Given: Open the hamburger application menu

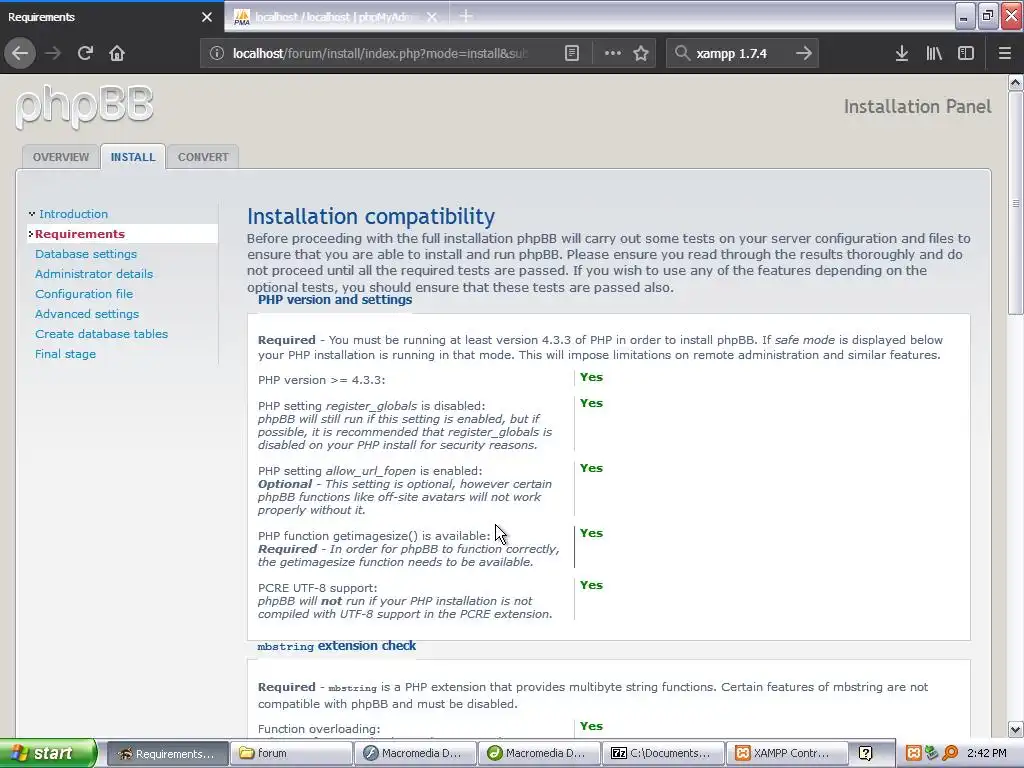Looking at the screenshot, I should click(1004, 53).
